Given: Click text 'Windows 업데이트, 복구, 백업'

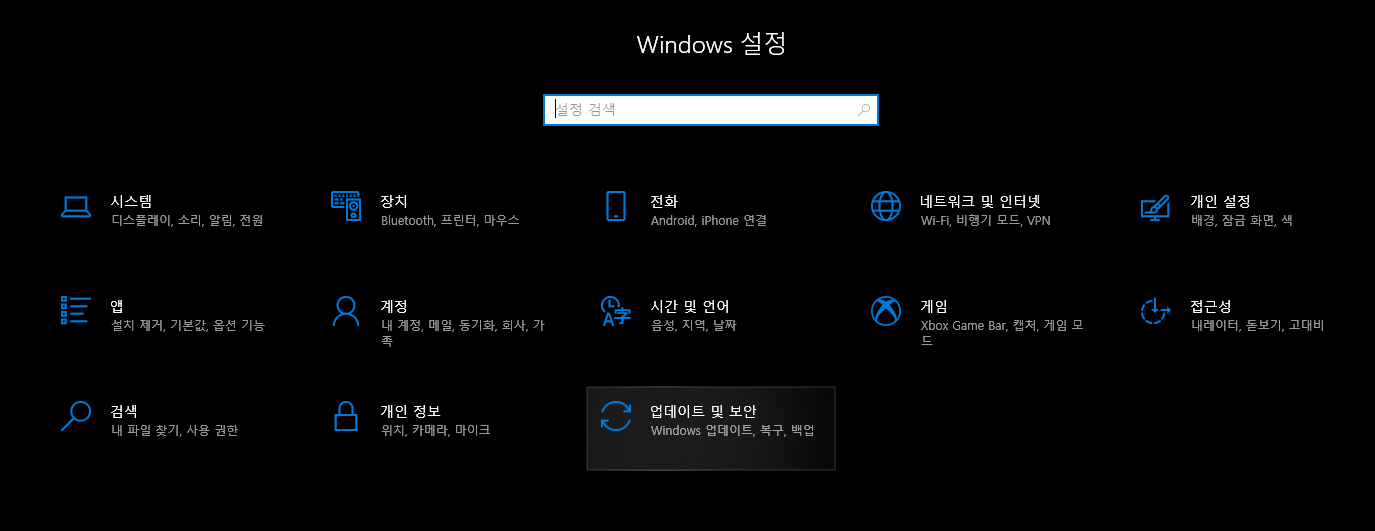Looking at the screenshot, I should [x=733, y=430].
